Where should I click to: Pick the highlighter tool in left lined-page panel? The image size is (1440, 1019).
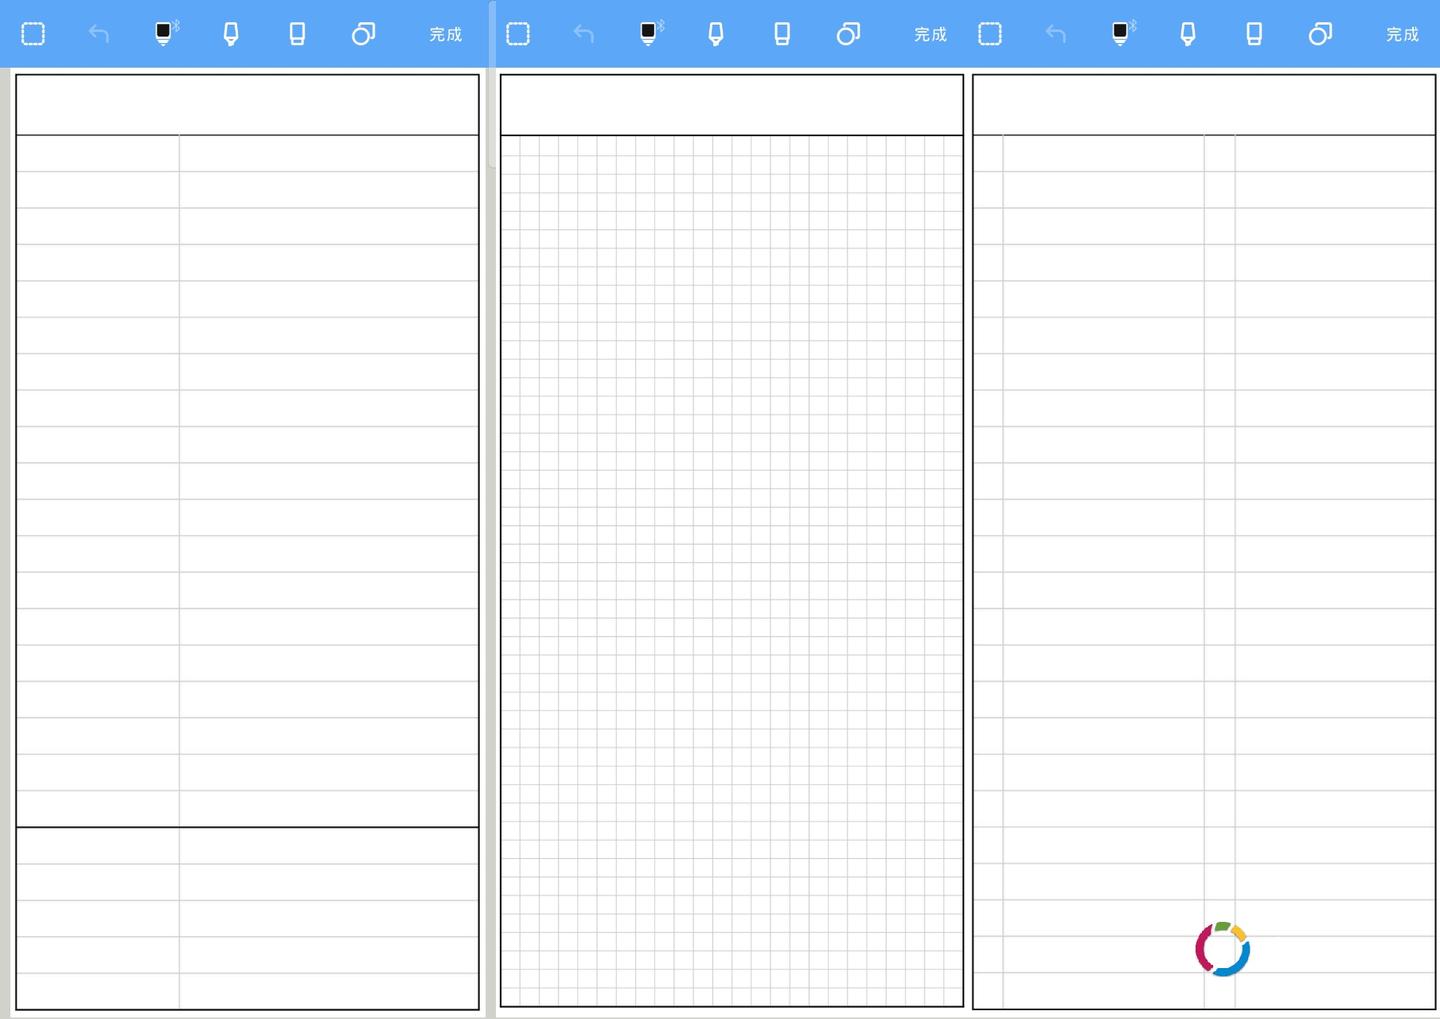pyautogui.click(x=231, y=34)
